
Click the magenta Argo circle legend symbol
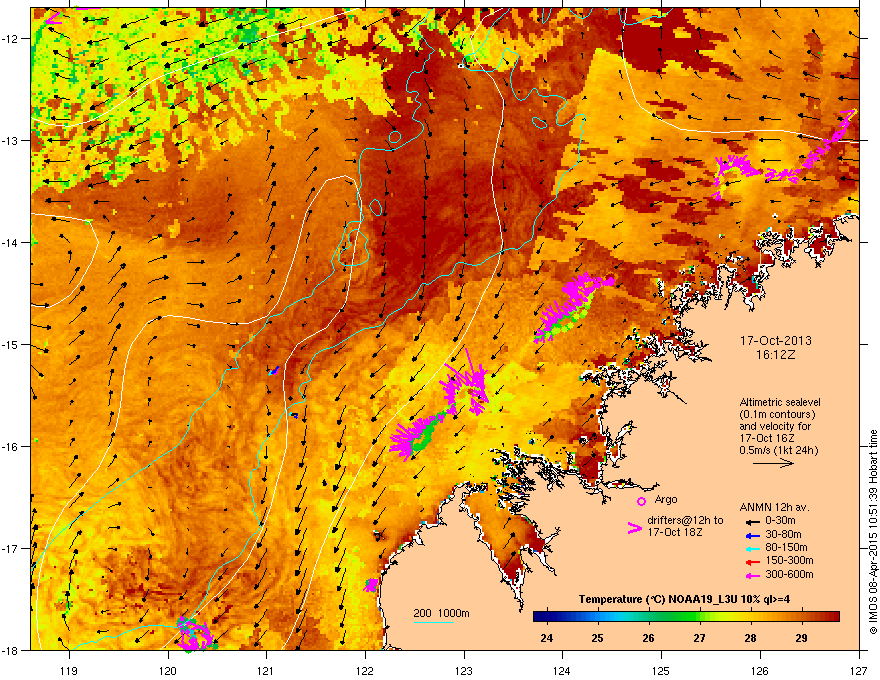[641, 501]
